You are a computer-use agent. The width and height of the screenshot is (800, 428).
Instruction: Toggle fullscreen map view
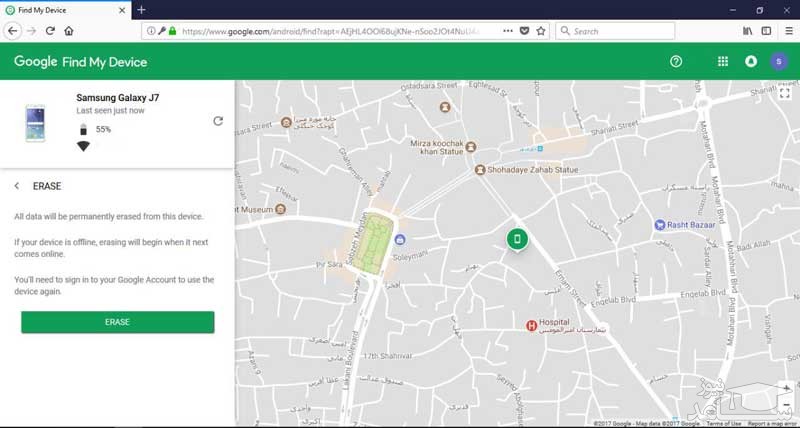click(783, 92)
